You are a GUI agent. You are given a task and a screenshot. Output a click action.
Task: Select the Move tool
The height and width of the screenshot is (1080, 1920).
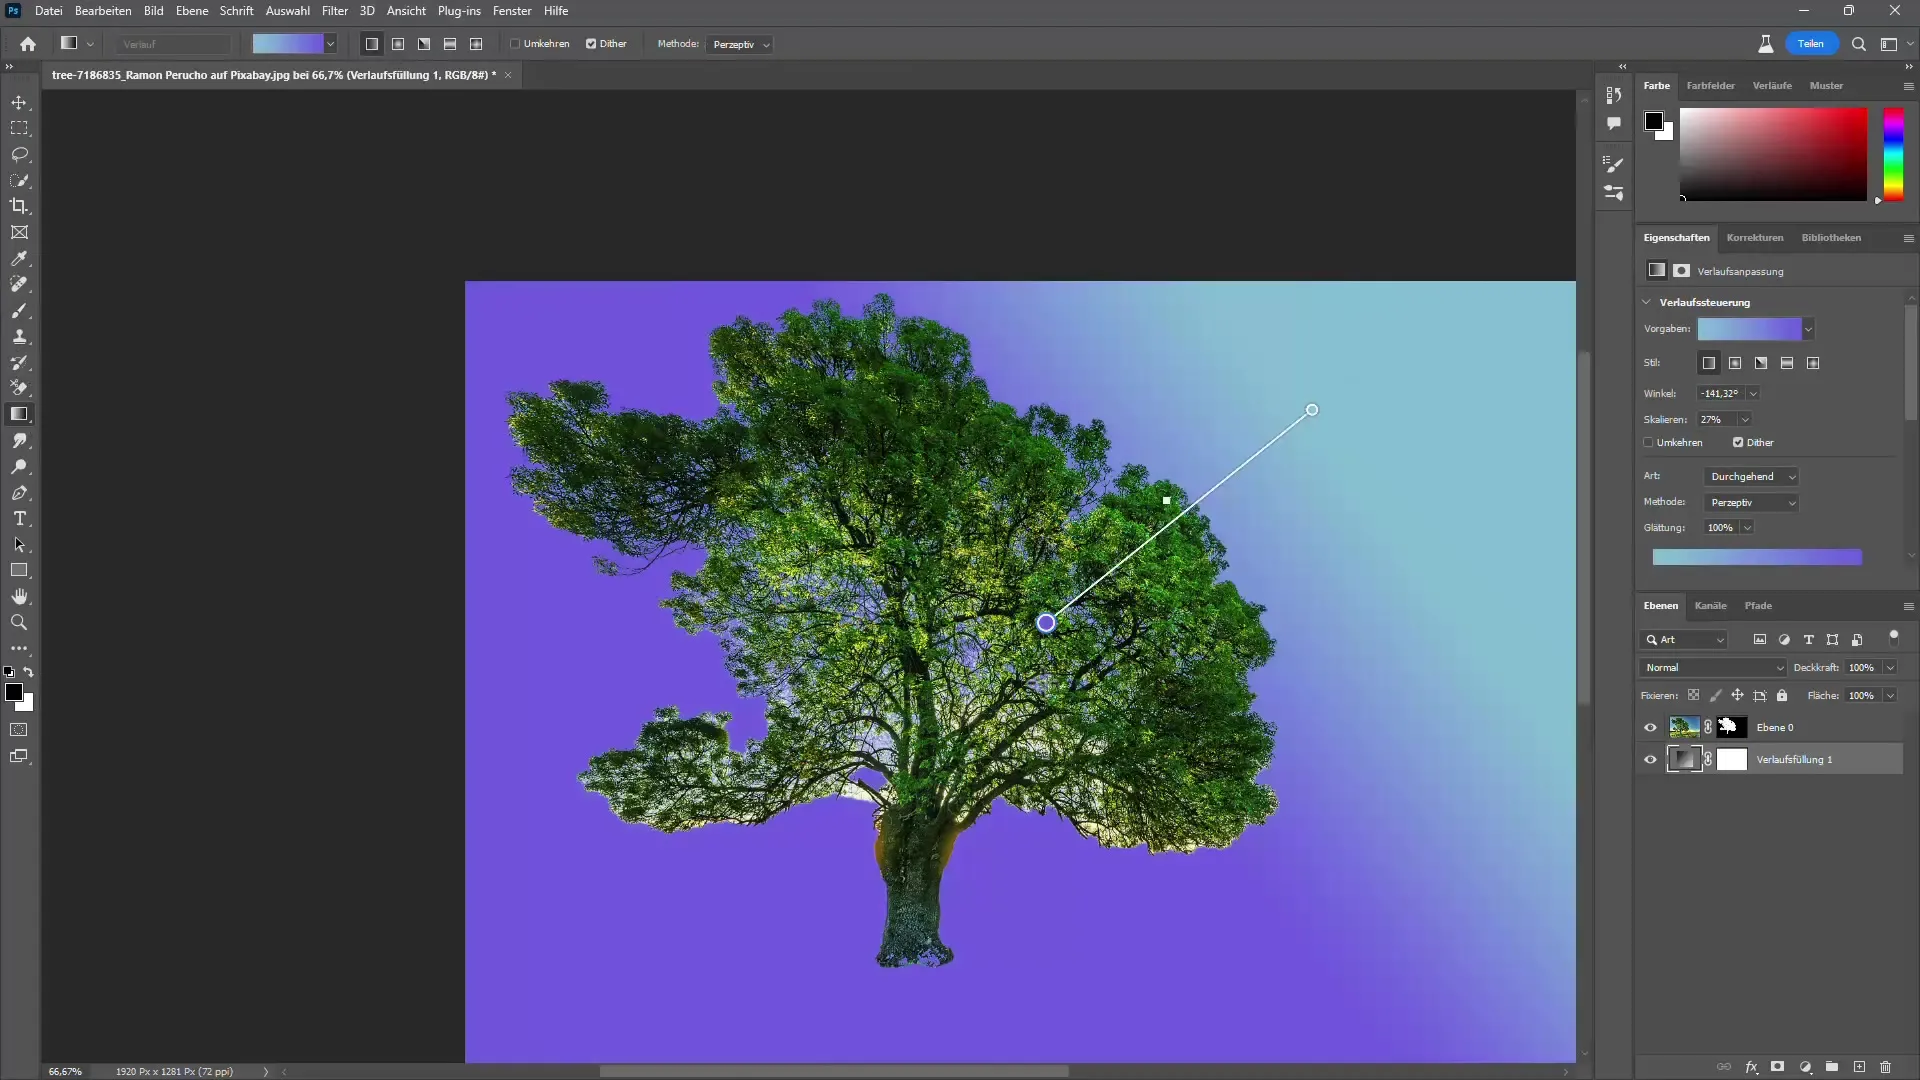tap(20, 102)
